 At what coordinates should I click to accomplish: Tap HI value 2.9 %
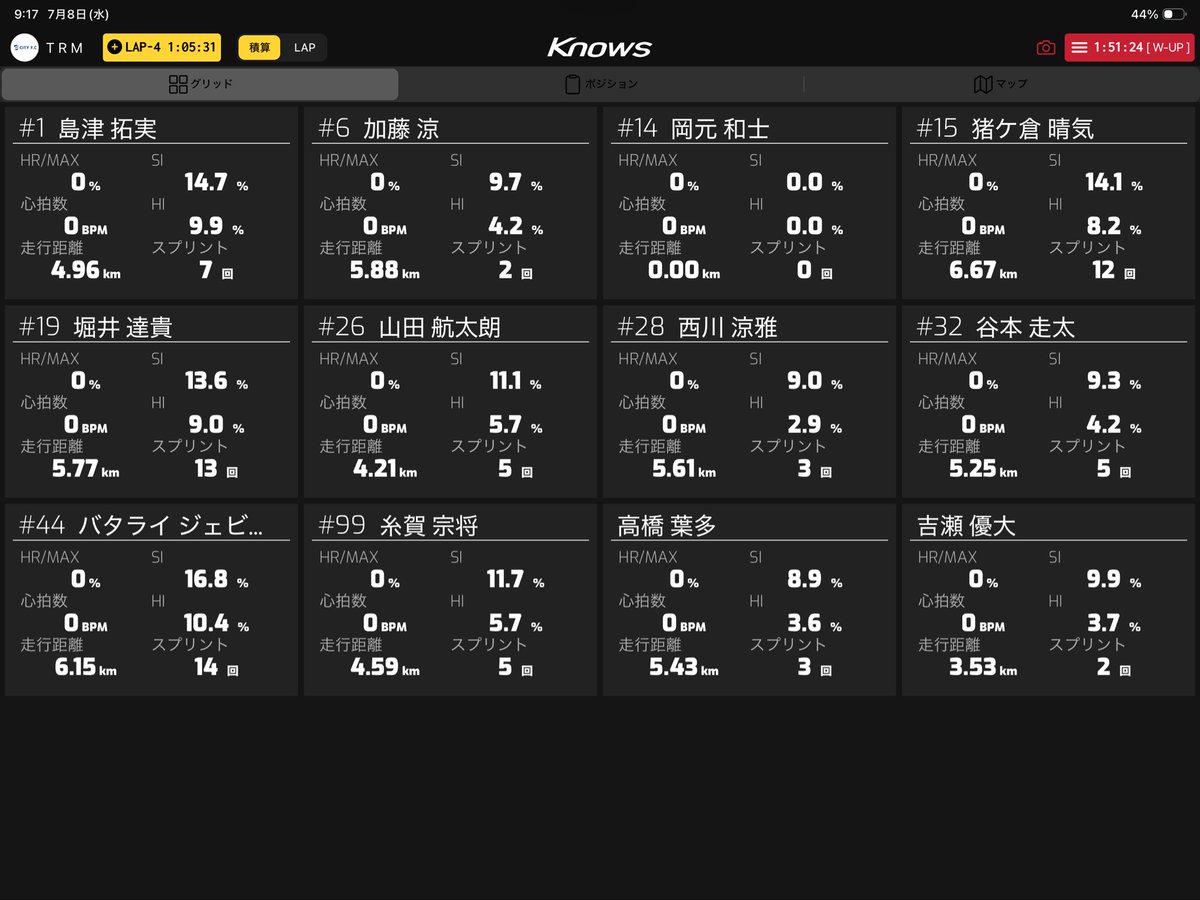(x=815, y=425)
